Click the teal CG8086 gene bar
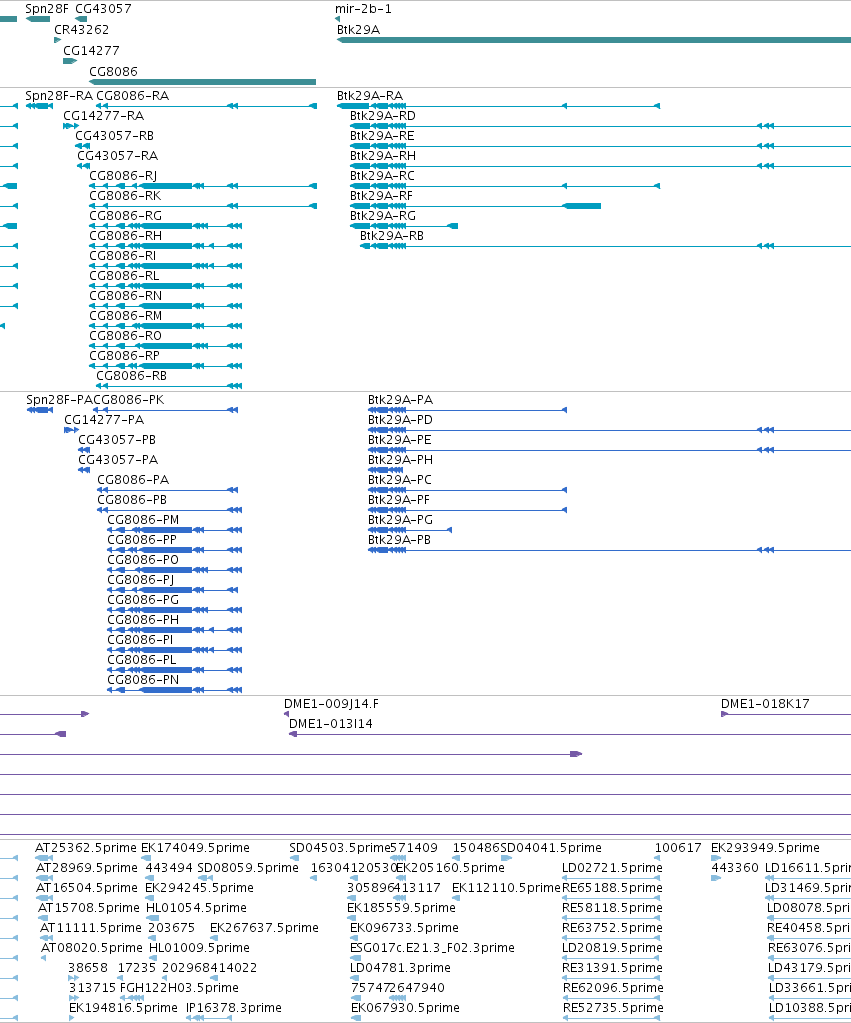Image resolution: width=851 pixels, height=1023 pixels. tap(202, 82)
